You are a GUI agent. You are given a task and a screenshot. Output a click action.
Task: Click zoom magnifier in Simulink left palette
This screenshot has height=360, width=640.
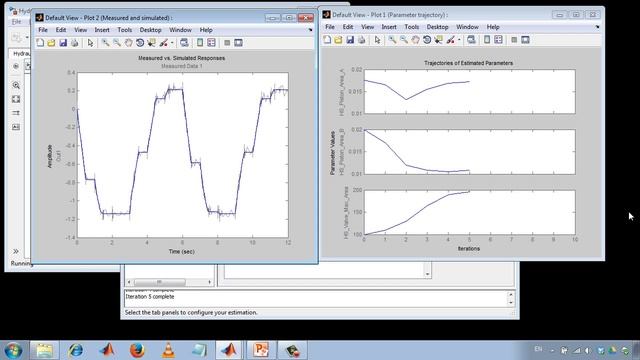(x=16, y=85)
